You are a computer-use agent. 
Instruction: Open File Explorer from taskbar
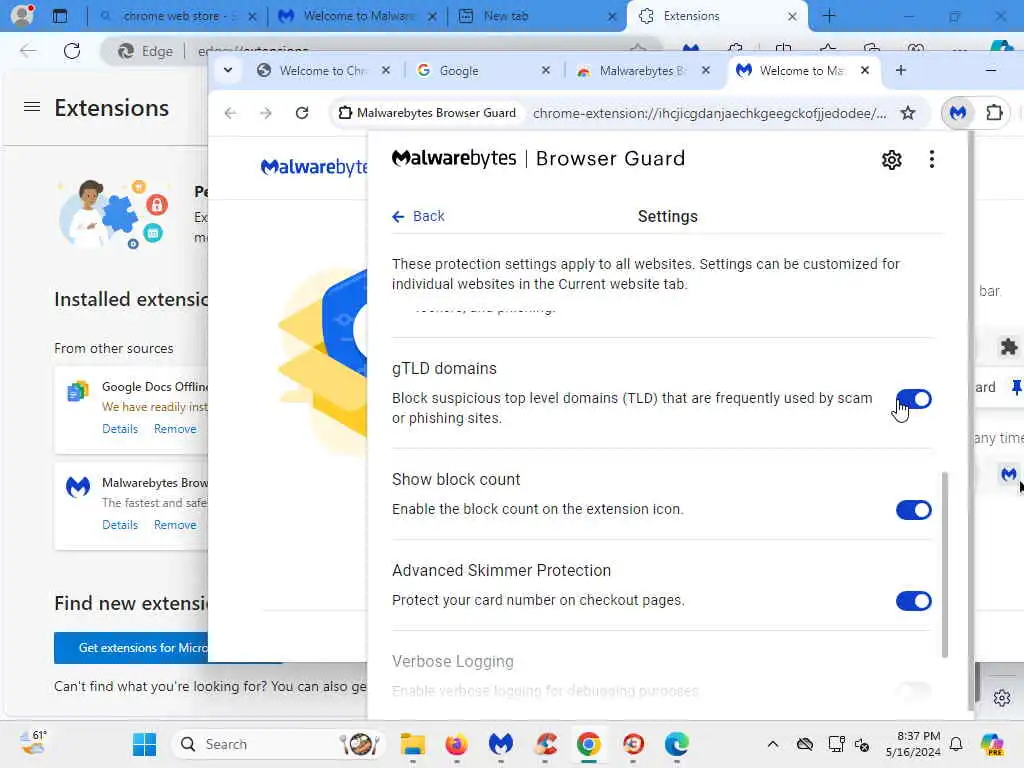tap(413, 744)
